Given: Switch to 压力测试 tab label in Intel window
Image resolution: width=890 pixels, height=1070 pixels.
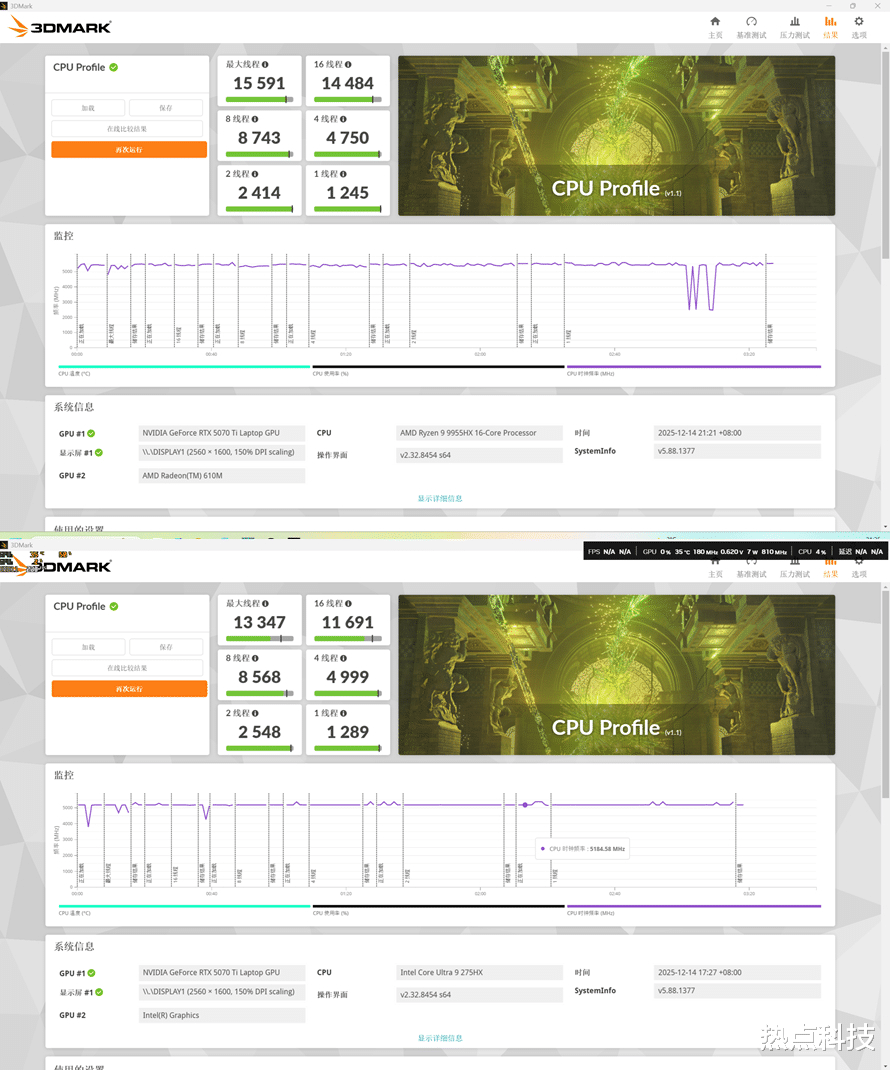Looking at the screenshot, I should click(x=794, y=575).
